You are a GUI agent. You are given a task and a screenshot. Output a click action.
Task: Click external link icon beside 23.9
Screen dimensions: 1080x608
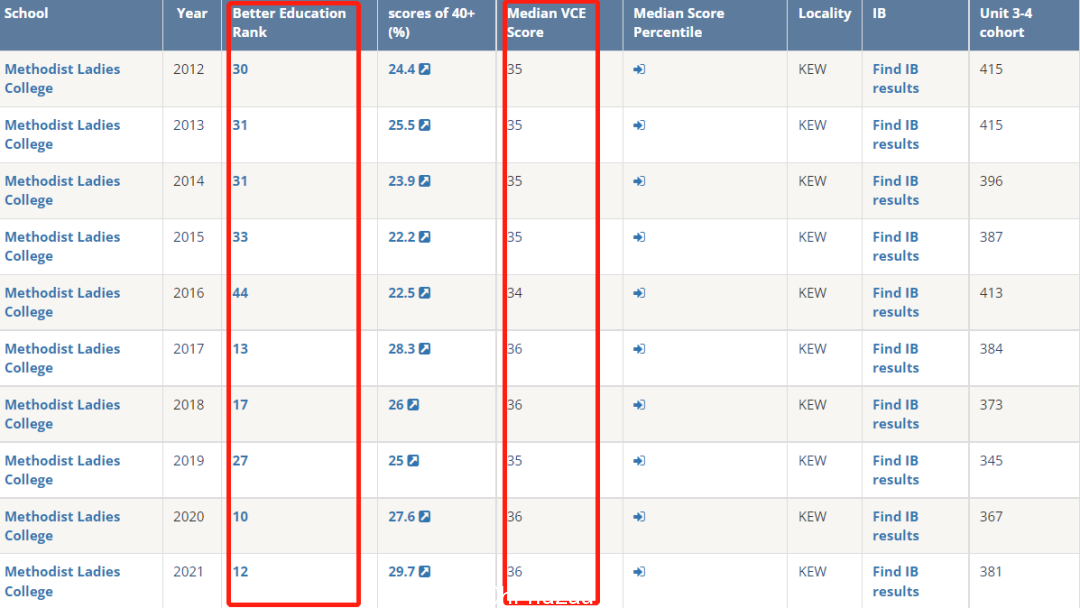425,180
